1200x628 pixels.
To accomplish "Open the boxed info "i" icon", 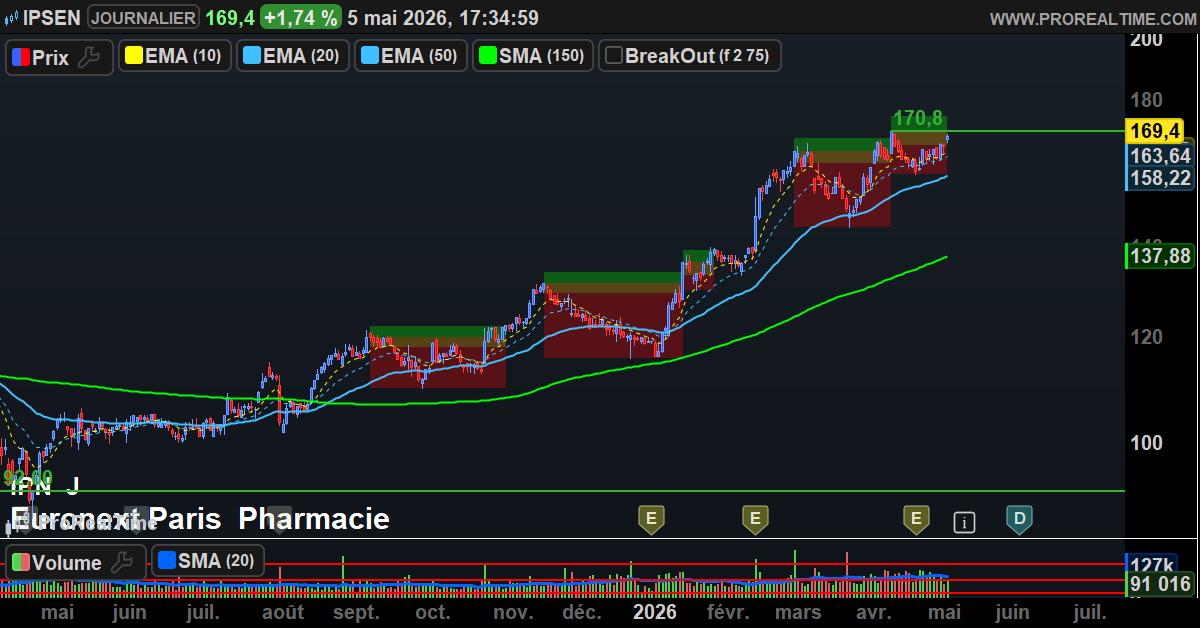I will click(964, 521).
